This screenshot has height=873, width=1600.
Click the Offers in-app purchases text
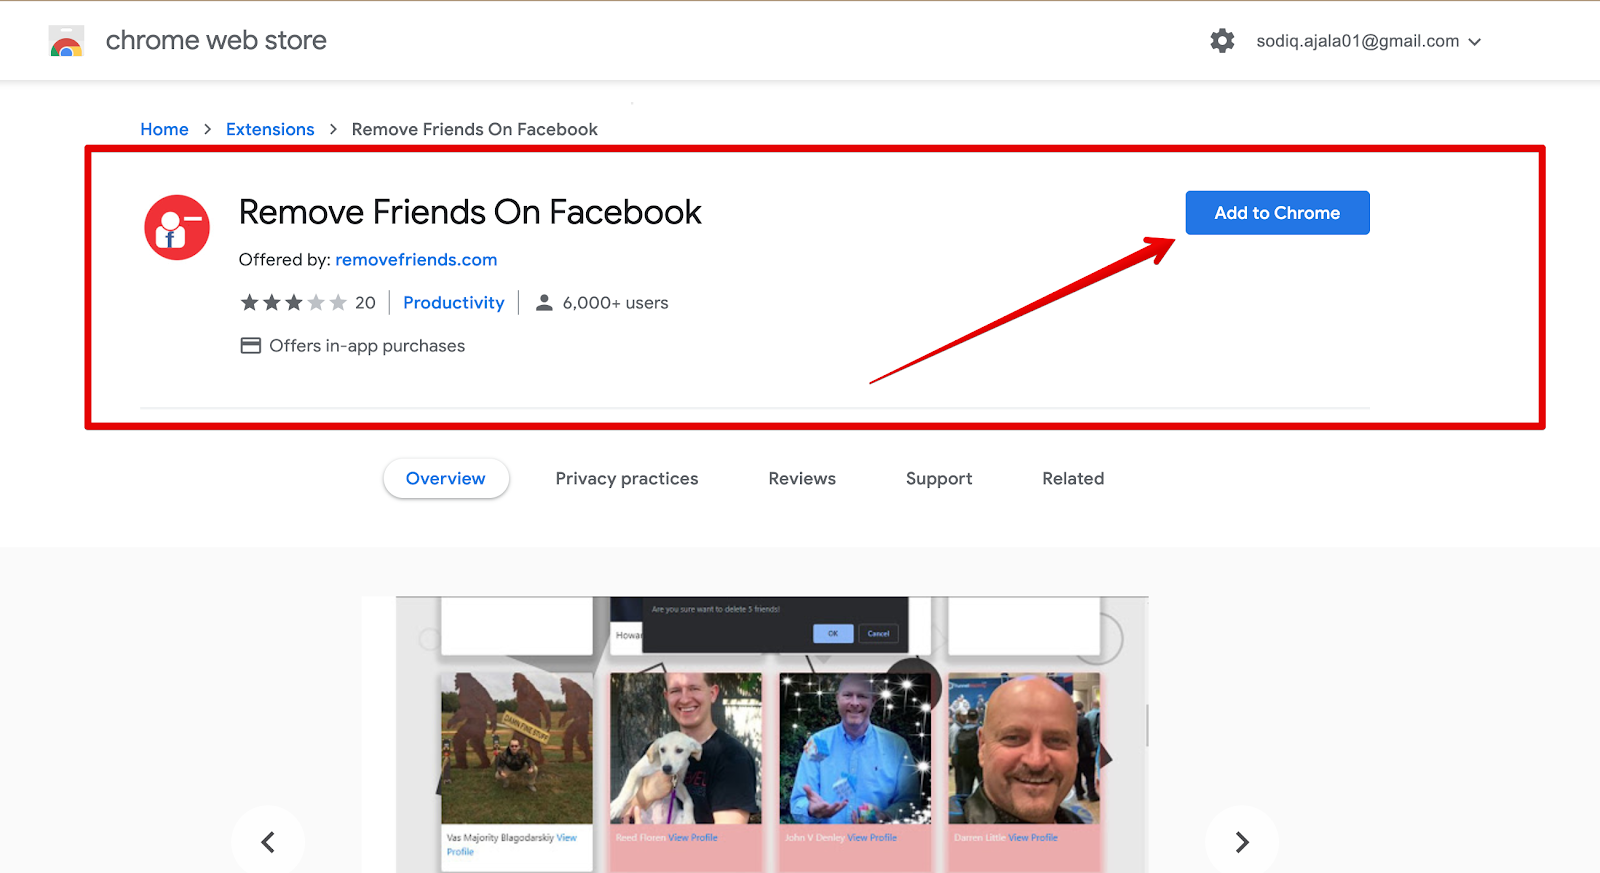[367, 346]
